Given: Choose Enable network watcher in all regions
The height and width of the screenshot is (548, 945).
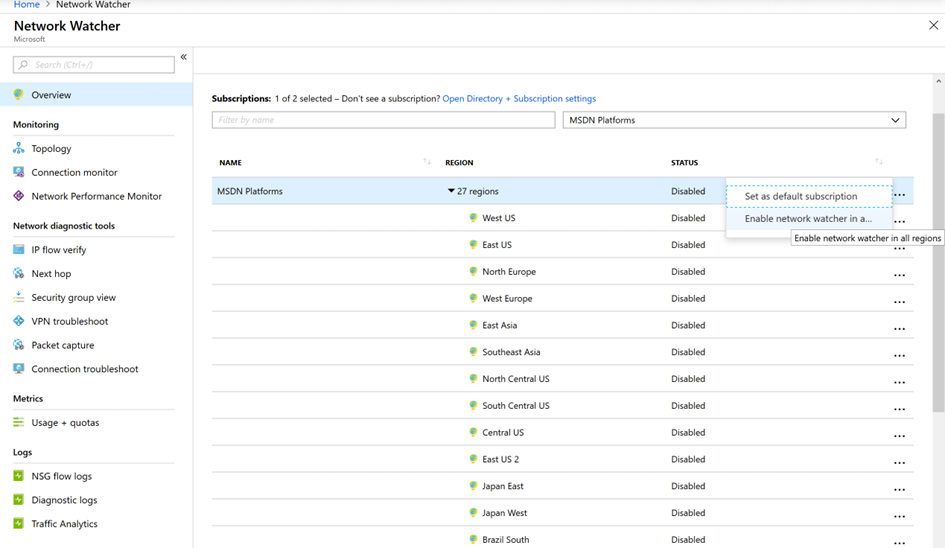Looking at the screenshot, I should tap(809, 218).
